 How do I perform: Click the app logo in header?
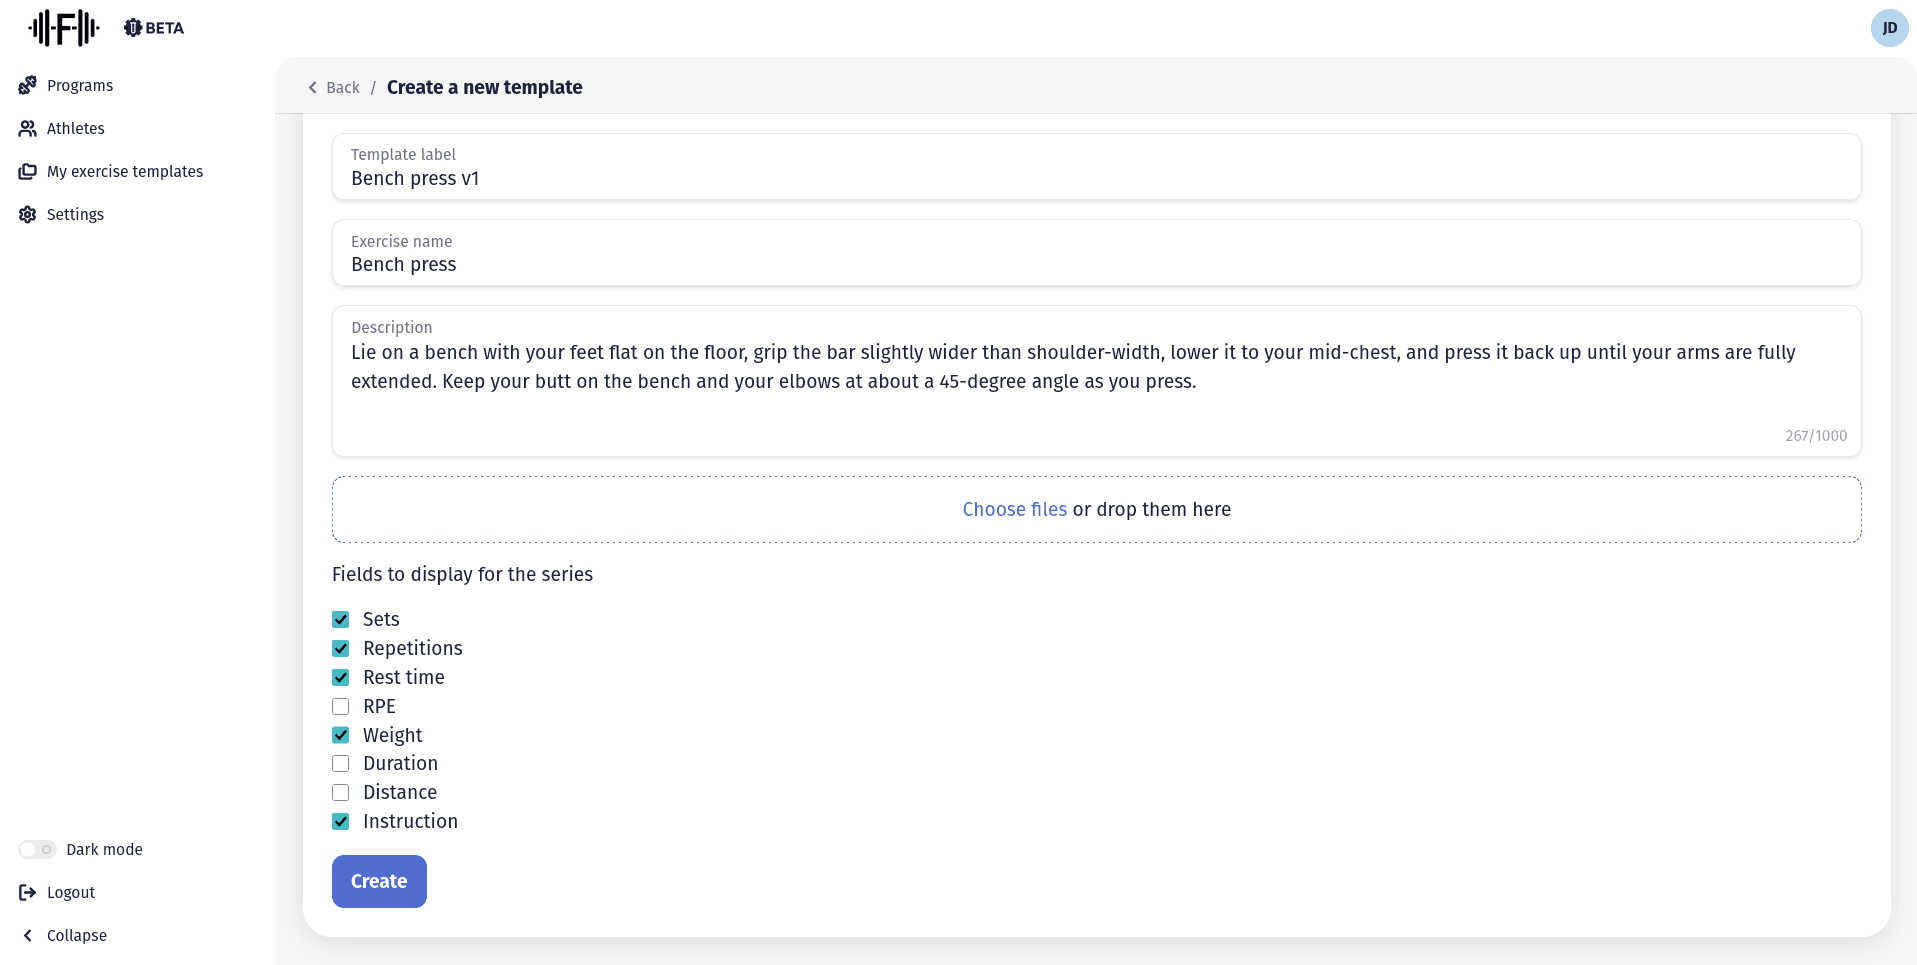[64, 28]
